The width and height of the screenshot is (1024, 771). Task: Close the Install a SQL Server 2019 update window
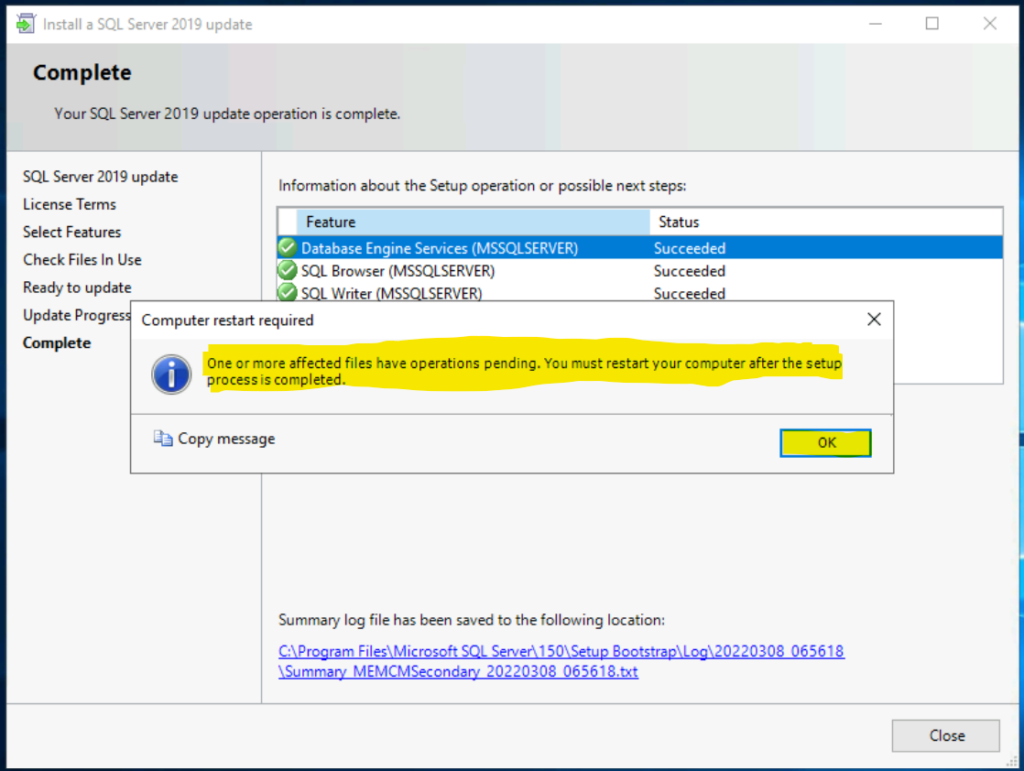tap(989, 24)
